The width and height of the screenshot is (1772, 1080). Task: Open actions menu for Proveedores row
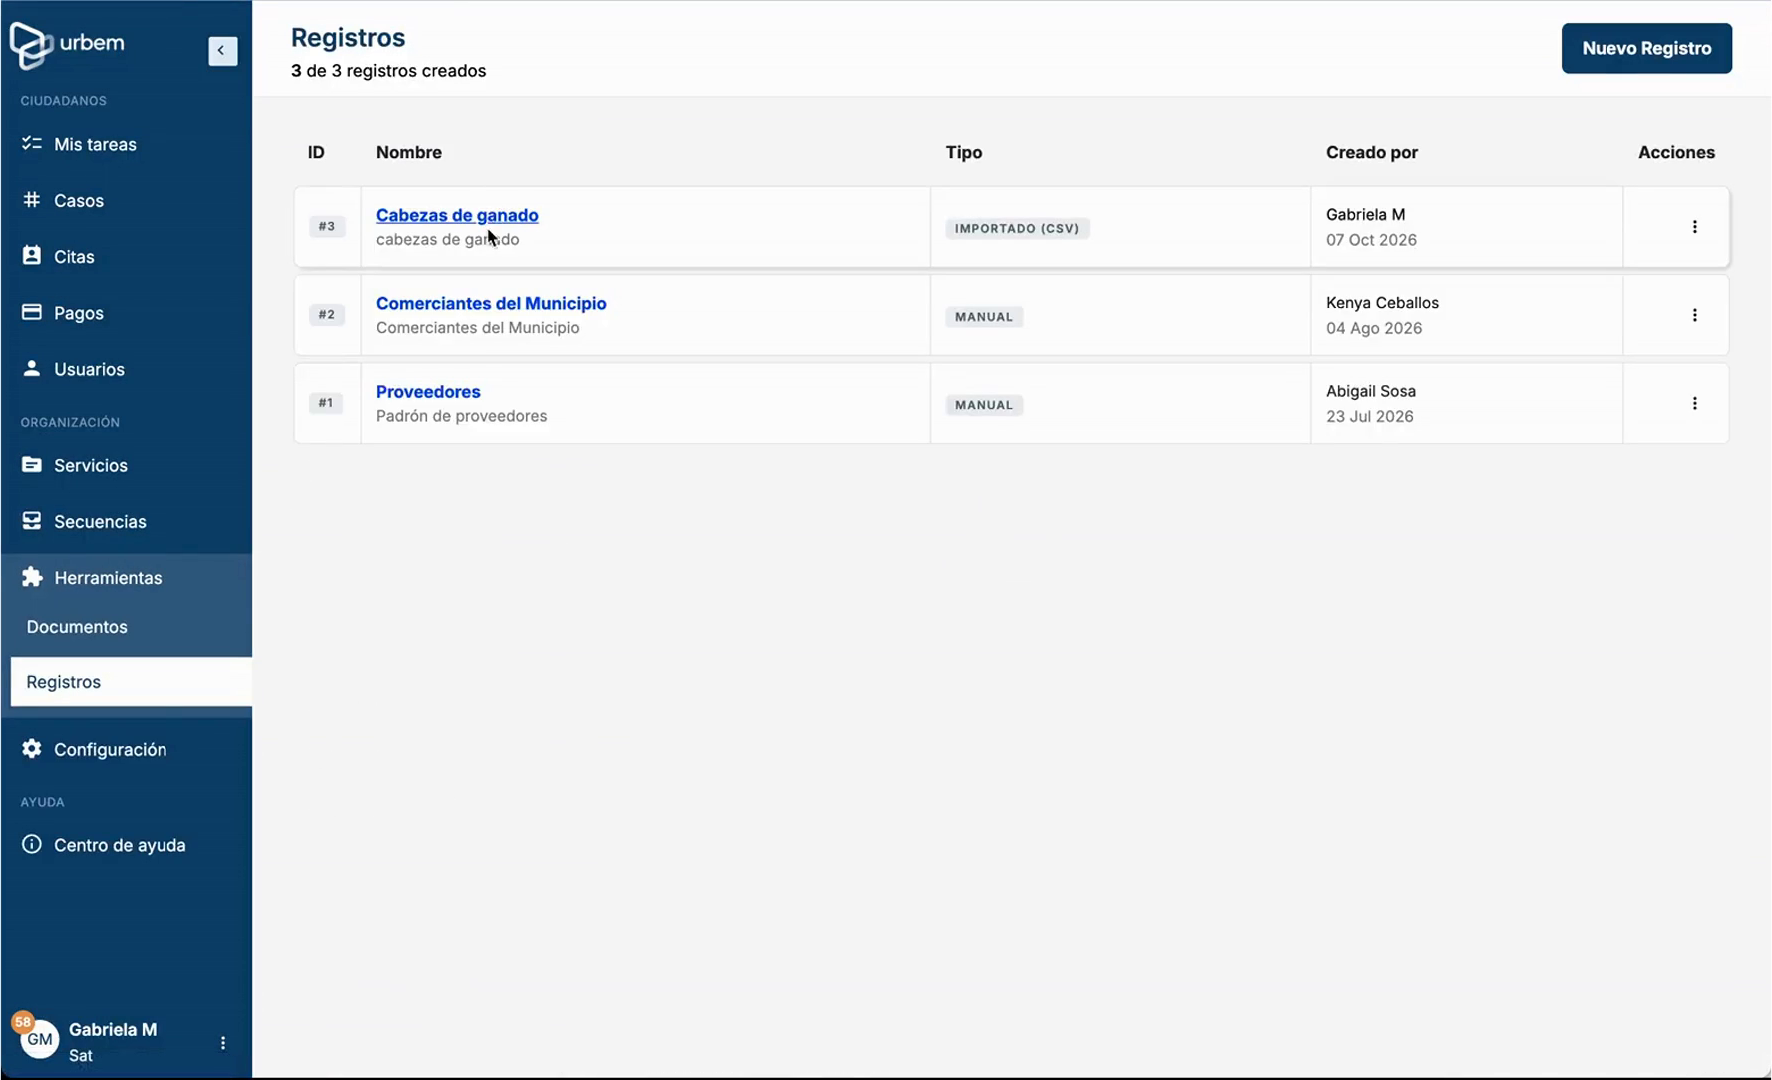point(1694,403)
